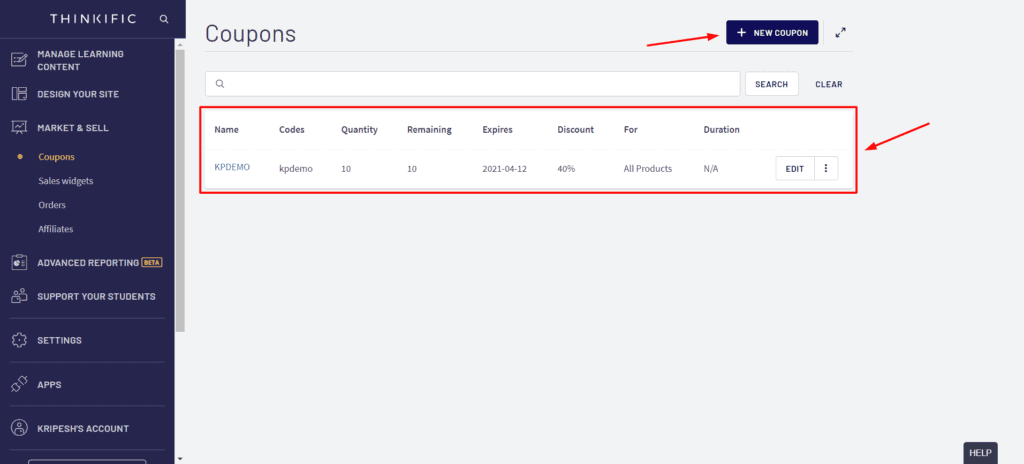The height and width of the screenshot is (464, 1024).
Task: Create a coupon with New Coupon button
Action: point(772,33)
